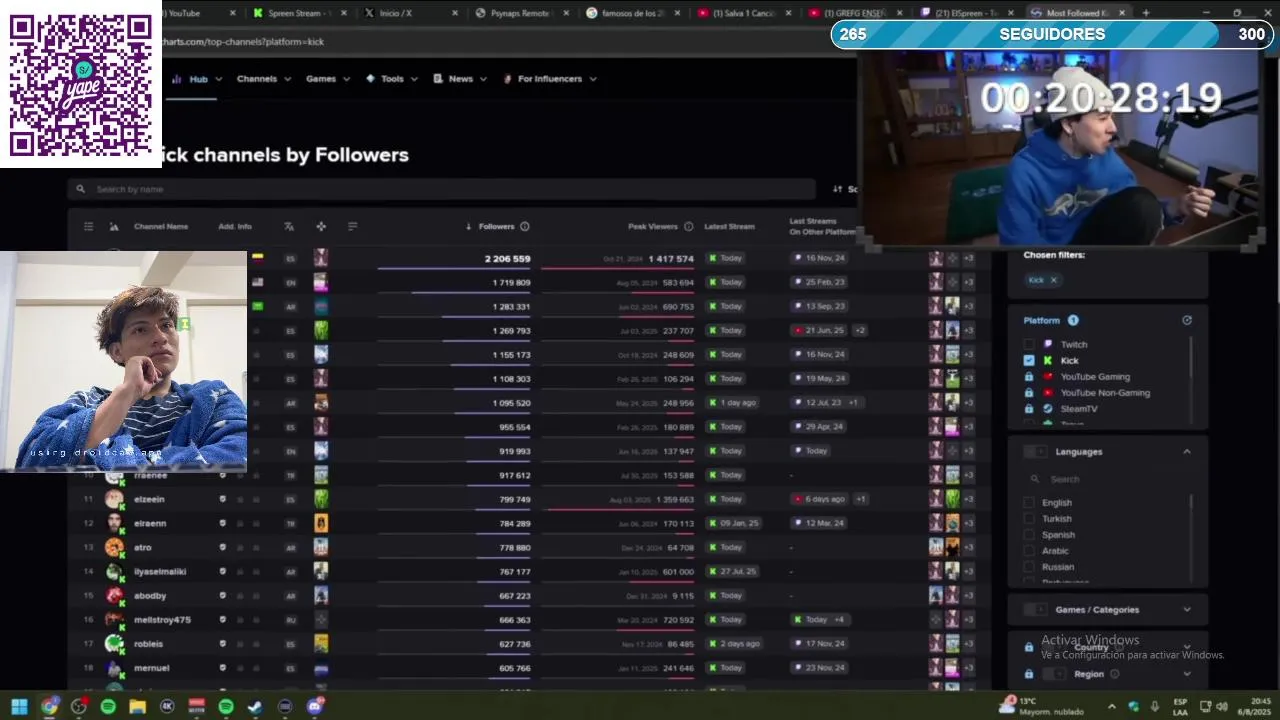The height and width of the screenshot is (720, 1280).
Task: Click the games column icon in the table header
Action: [x=321, y=227]
